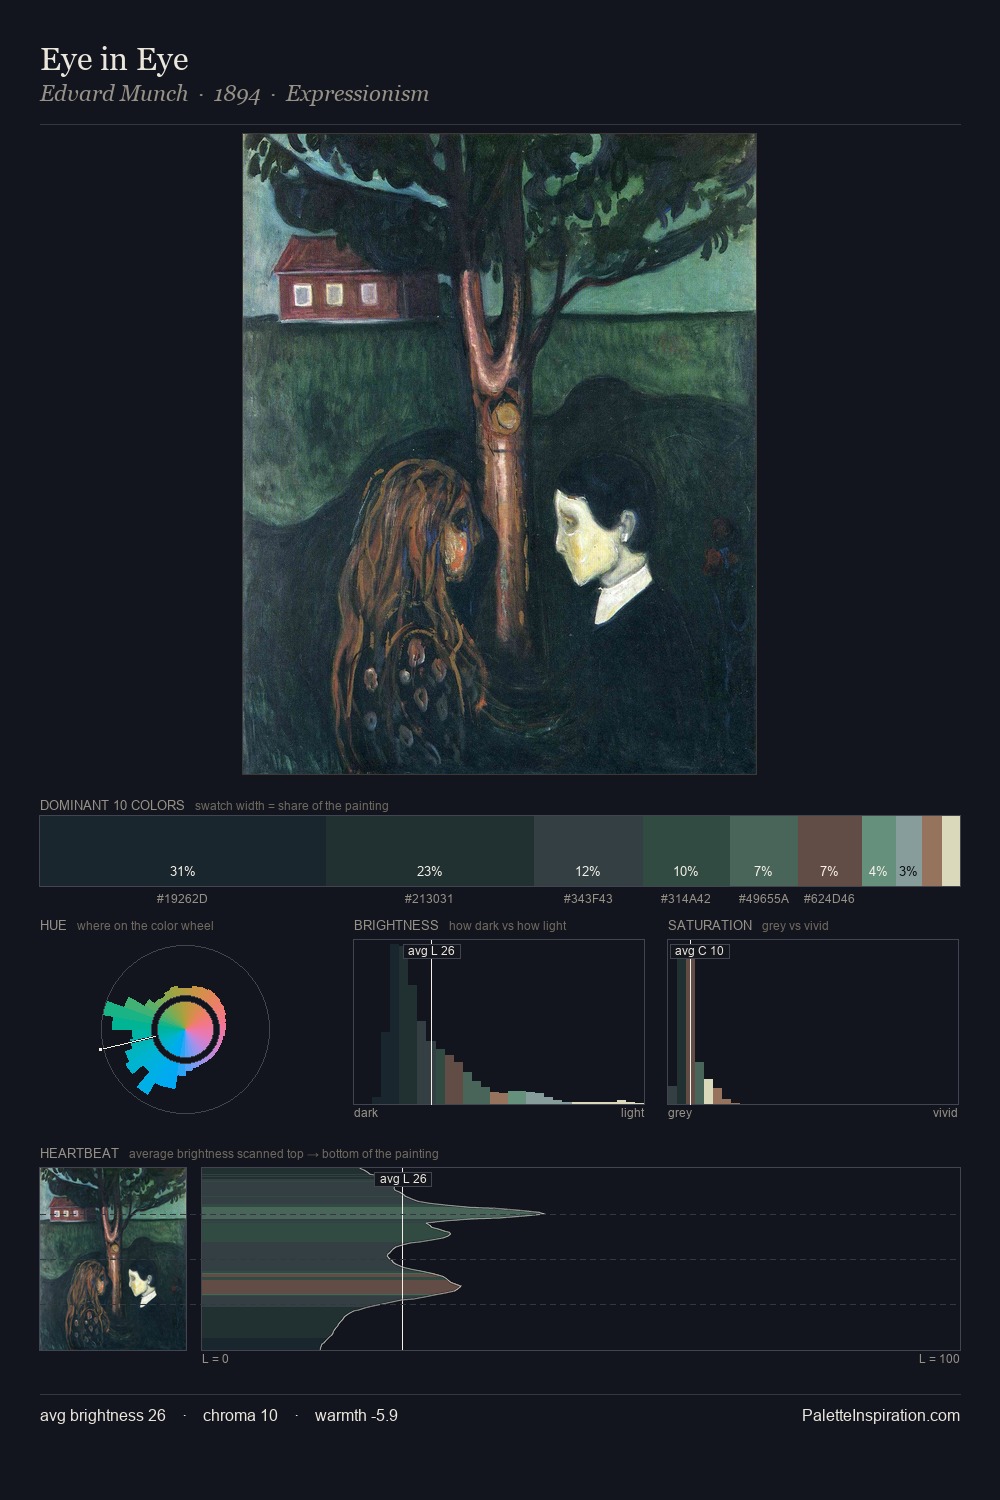Click the 'L = 100' axis label

(x=939, y=1359)
